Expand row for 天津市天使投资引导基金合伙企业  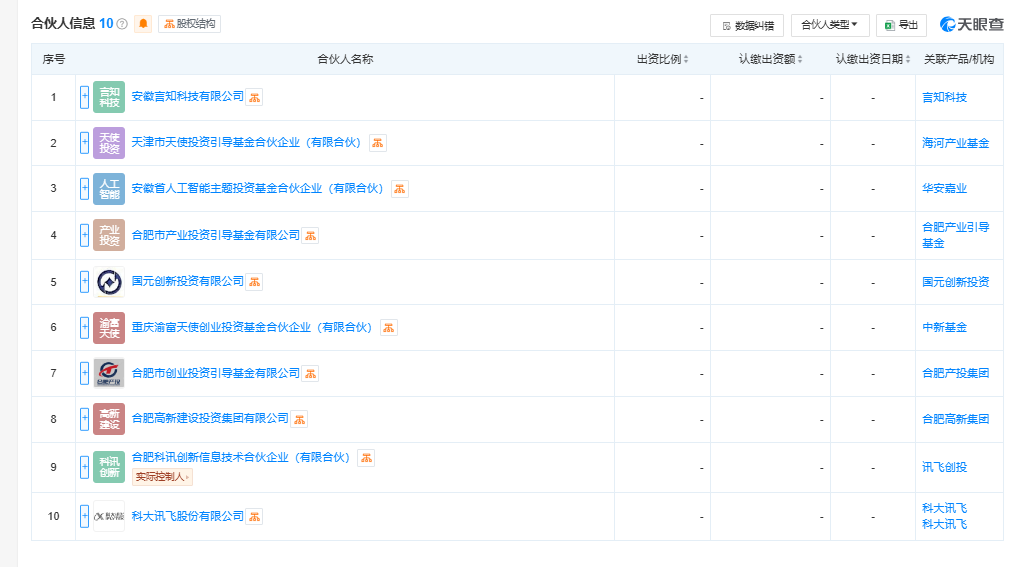(84, 142)
